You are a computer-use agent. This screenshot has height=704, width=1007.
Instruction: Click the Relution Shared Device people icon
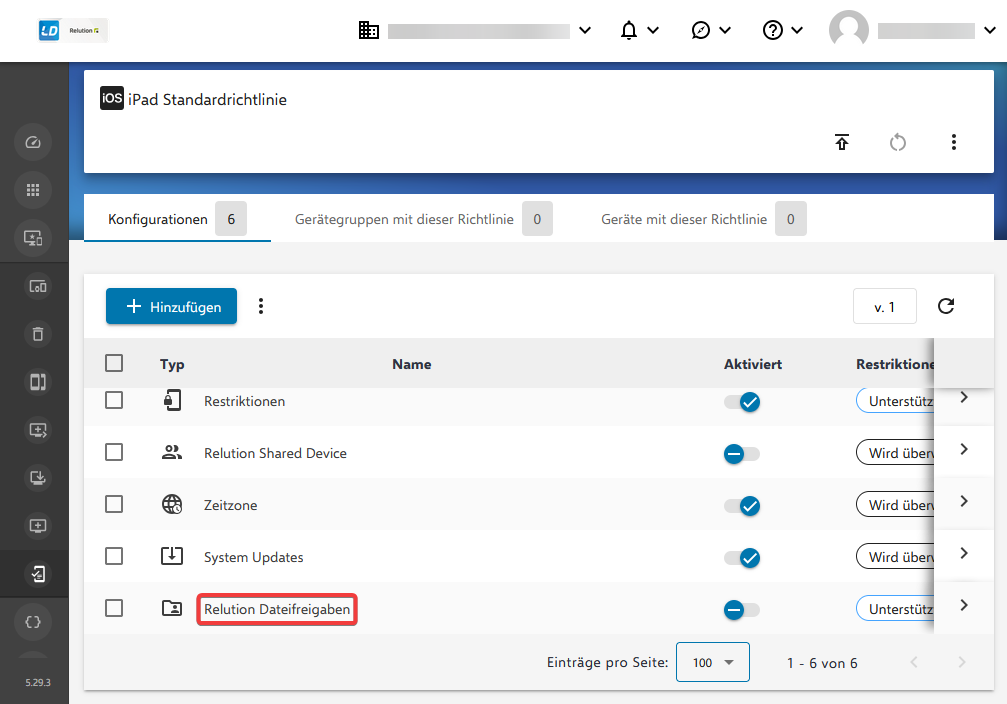pos(171,452)
